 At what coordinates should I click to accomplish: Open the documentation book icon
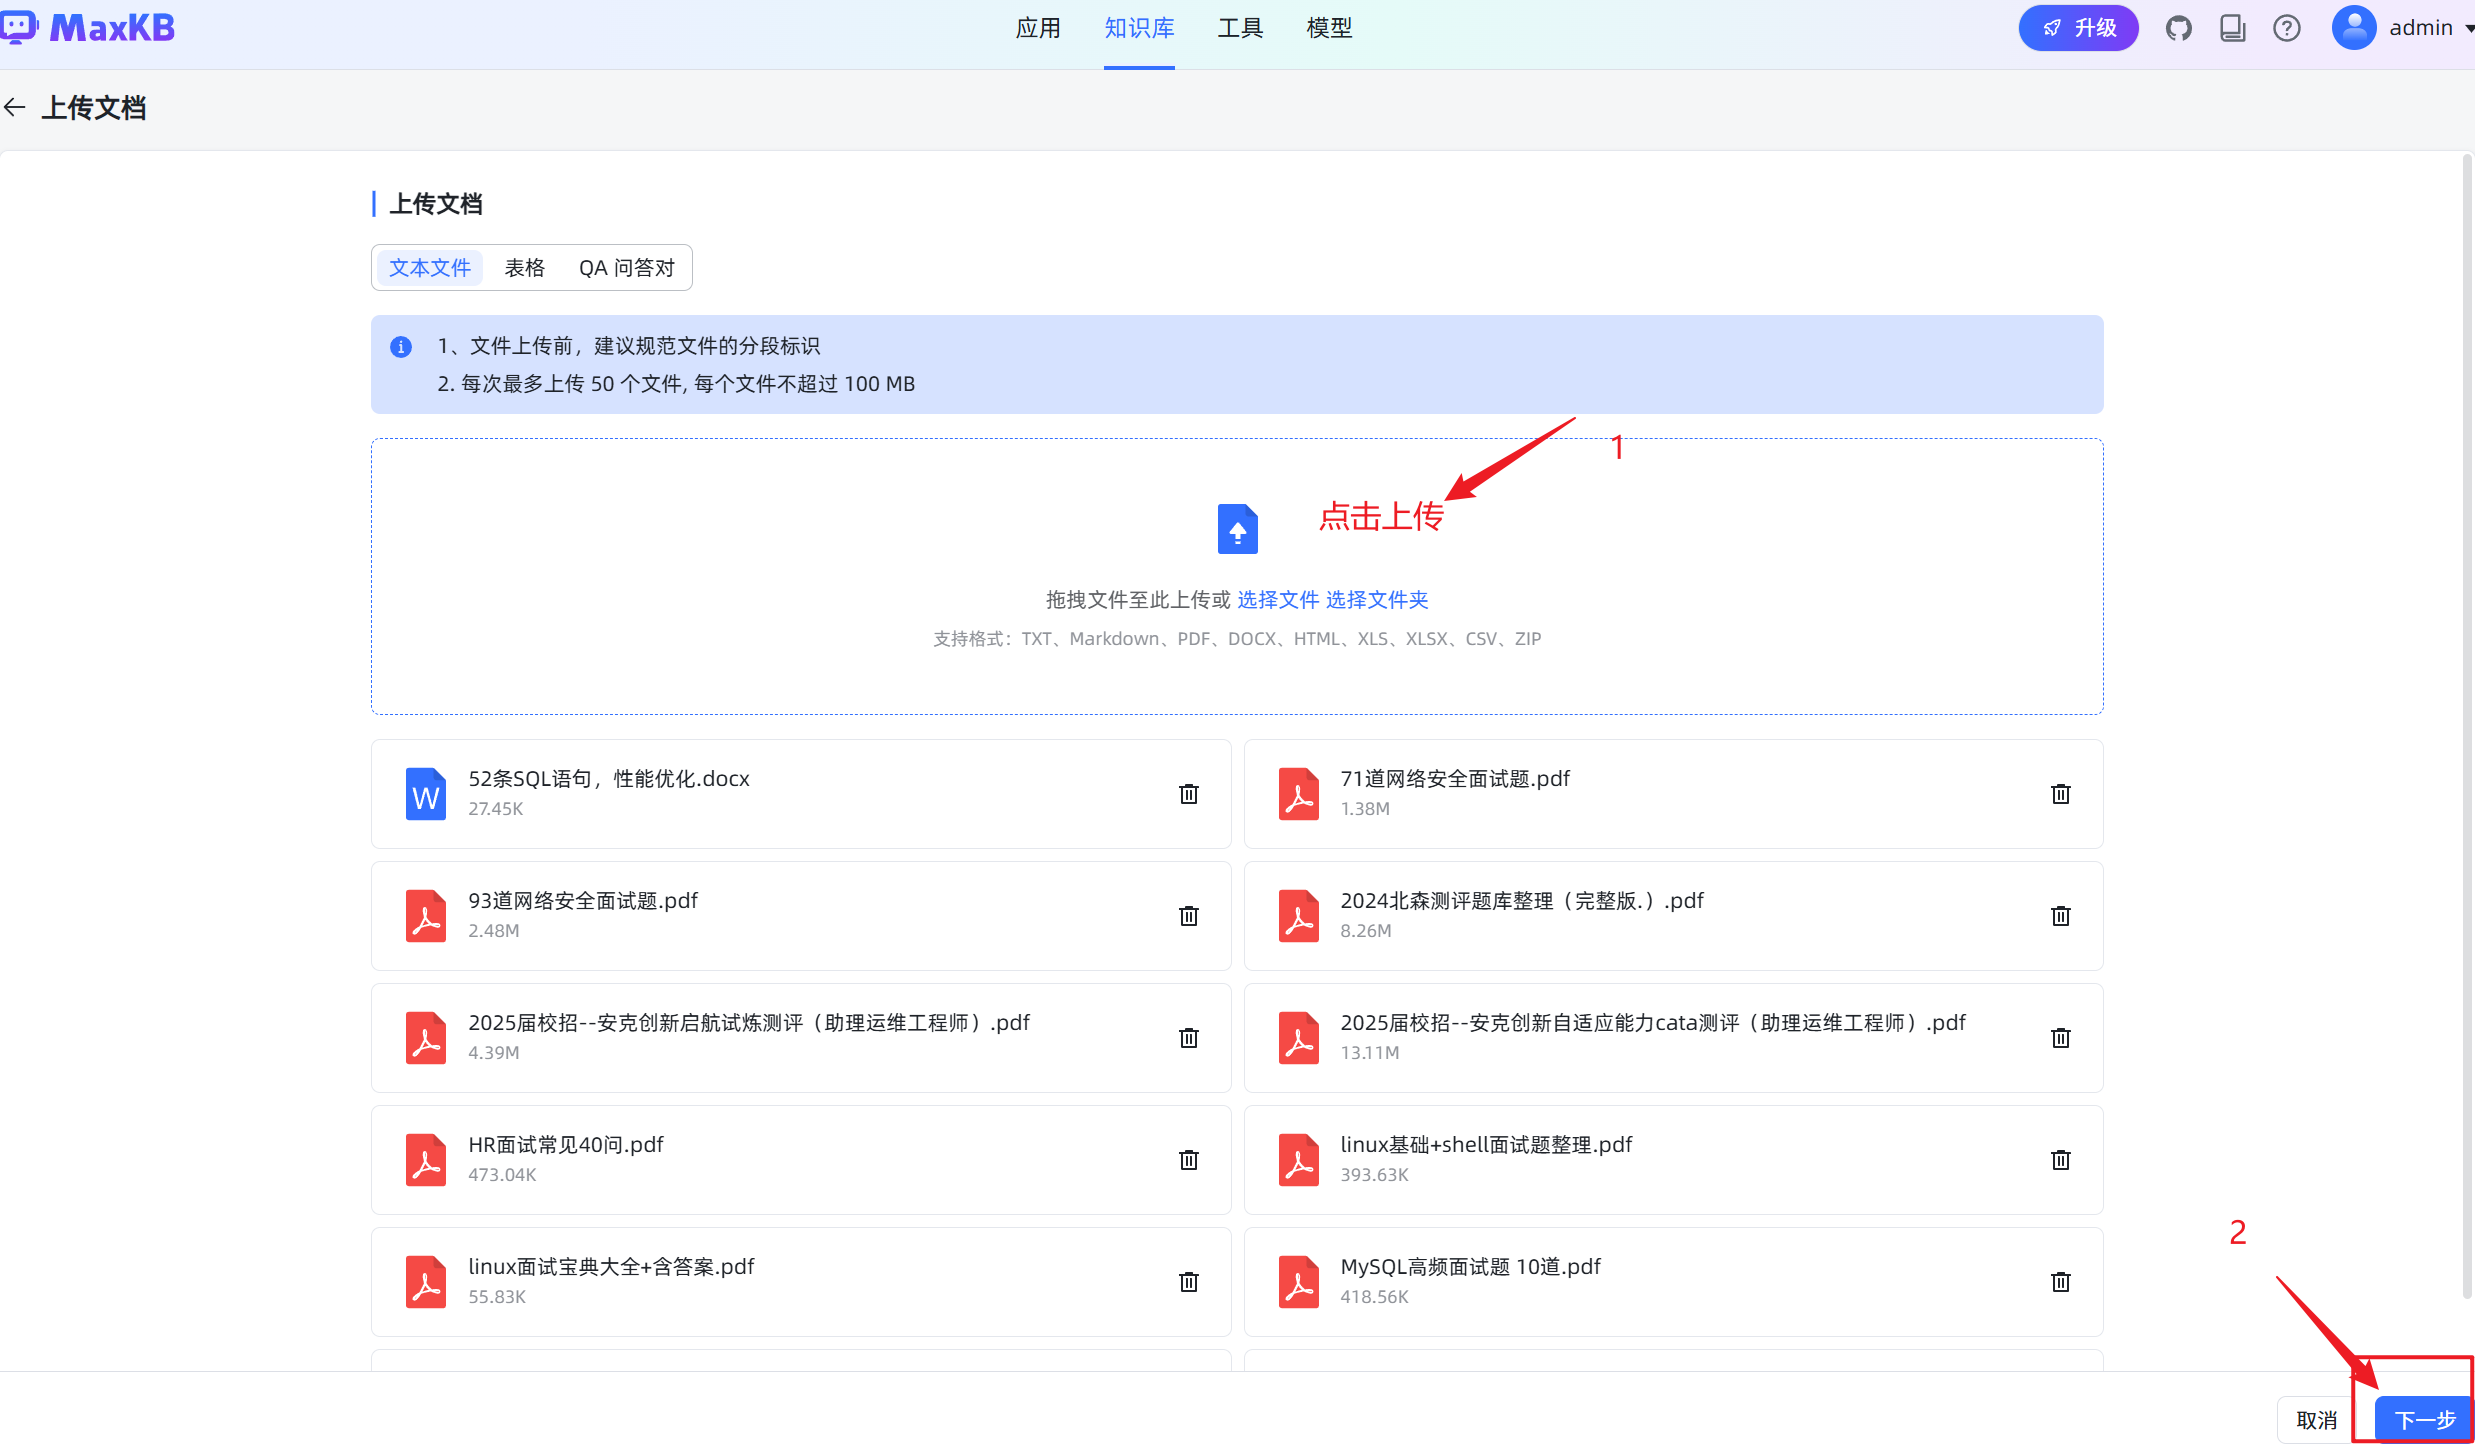[x=2233, y=28]
